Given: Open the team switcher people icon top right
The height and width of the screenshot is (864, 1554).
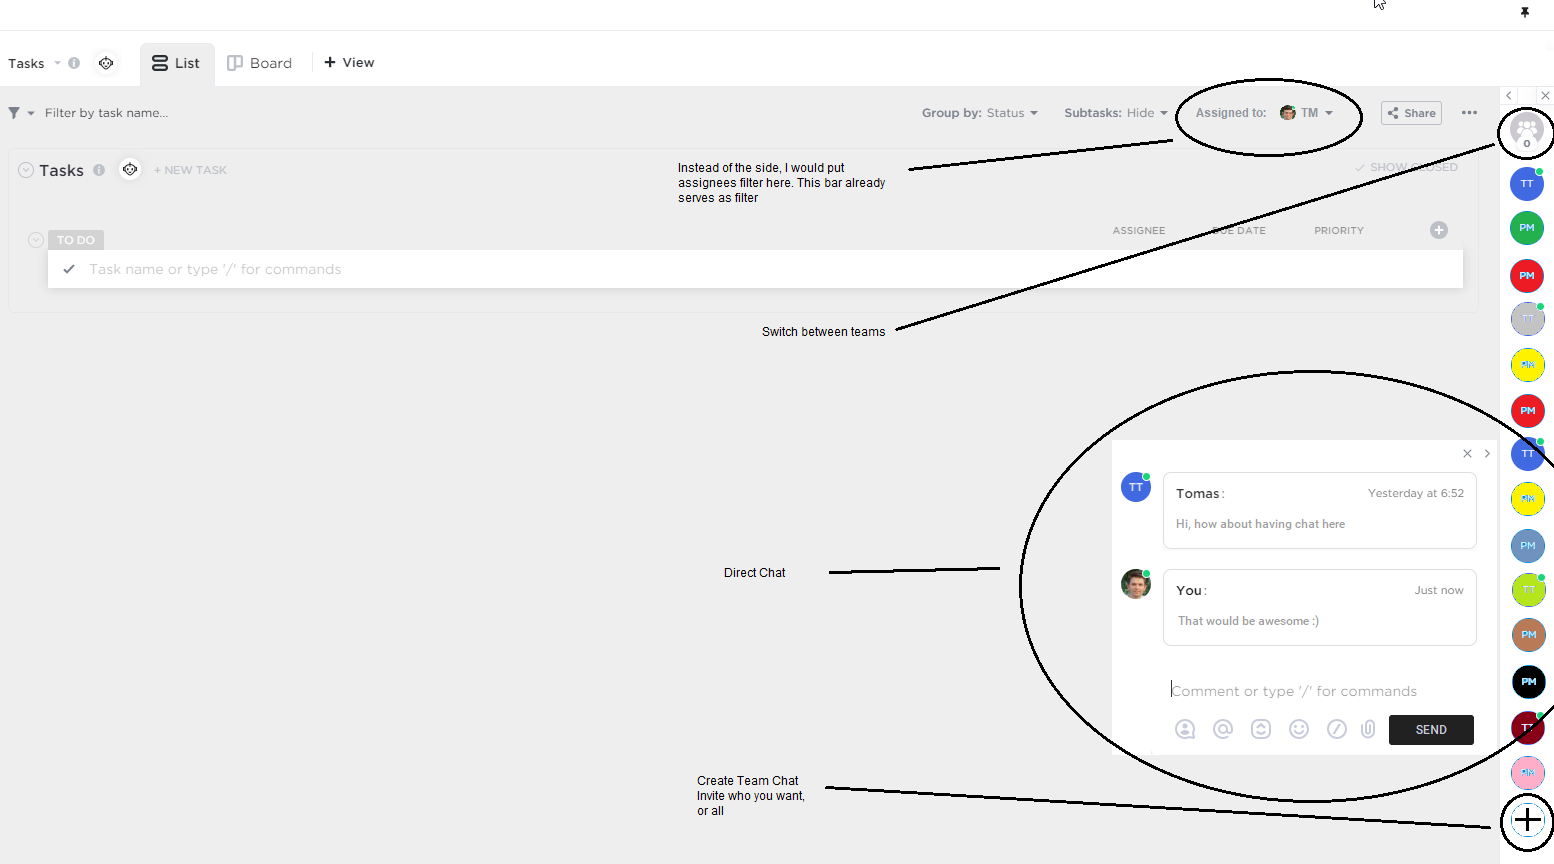Looking at the screenshot, I should tap(1526, 130).
